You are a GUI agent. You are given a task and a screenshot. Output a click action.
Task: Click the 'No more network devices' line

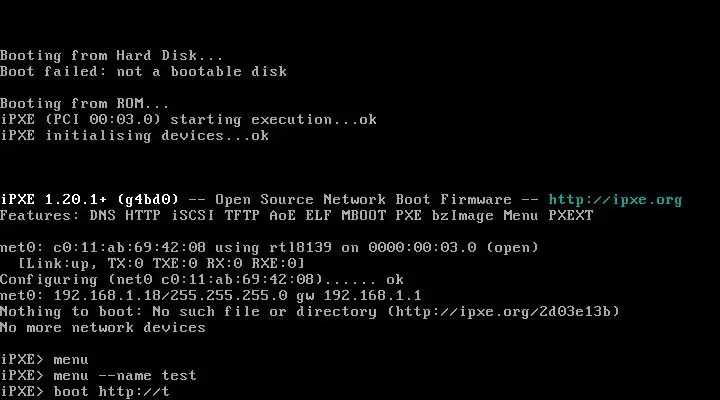pos(102,327)
